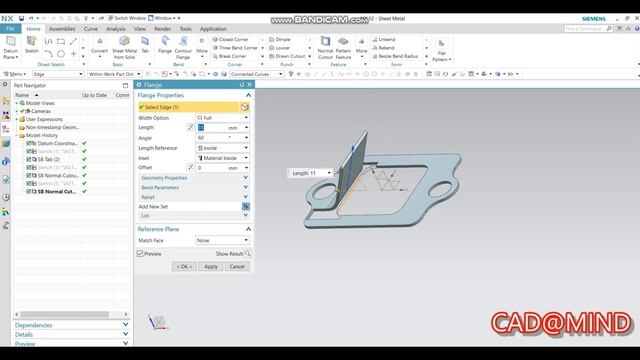Choose Break Corner command
The width and height of the screenshot is (640, 360).
tap(229, 56)
